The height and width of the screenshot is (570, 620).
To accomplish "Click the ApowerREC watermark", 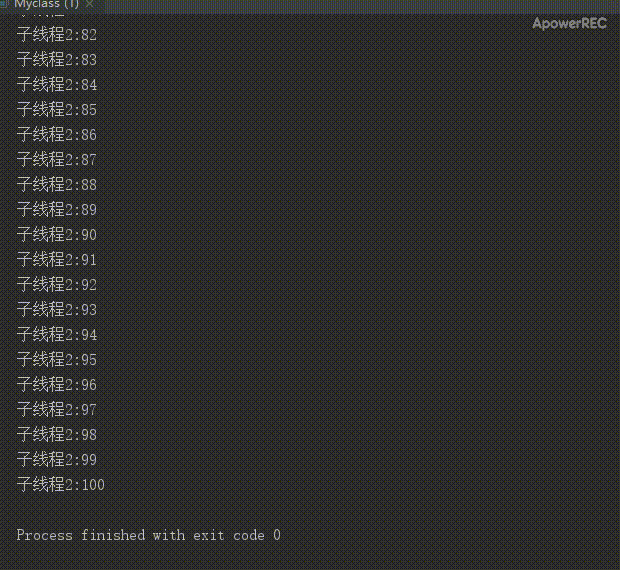I will point(569,23).
